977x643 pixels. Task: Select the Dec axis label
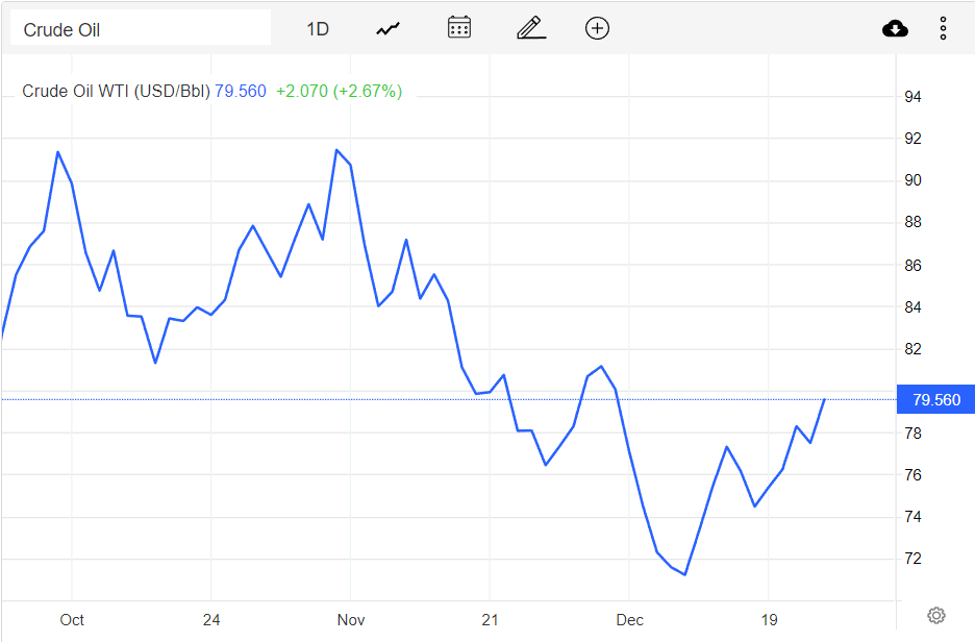pyautogui.click(x=629, y=620)
